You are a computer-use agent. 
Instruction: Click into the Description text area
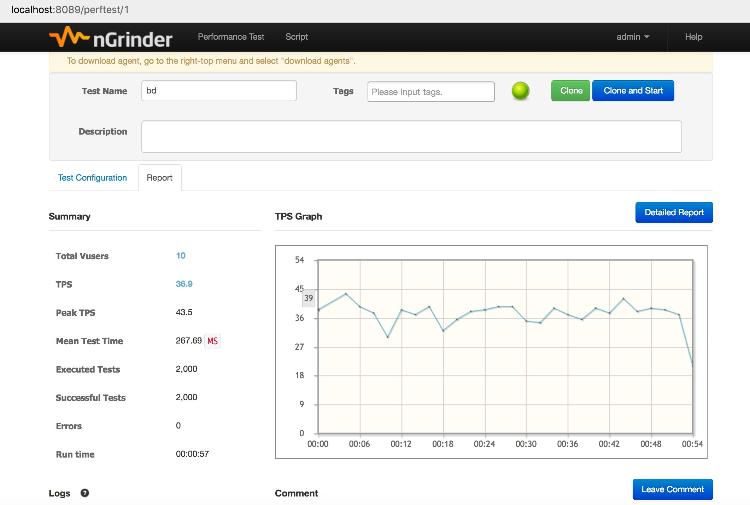point(411,136)
